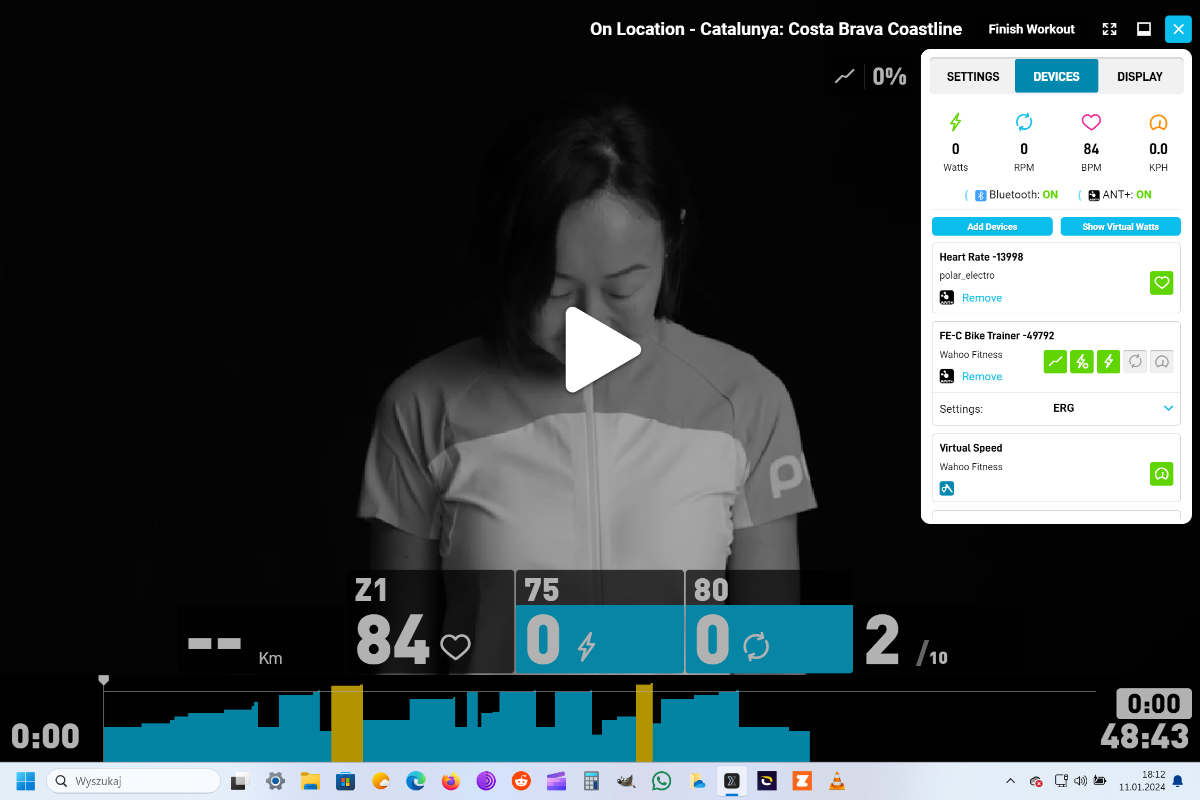
Task: Click the gradient chart icon beside 0%
Action: 845,76
